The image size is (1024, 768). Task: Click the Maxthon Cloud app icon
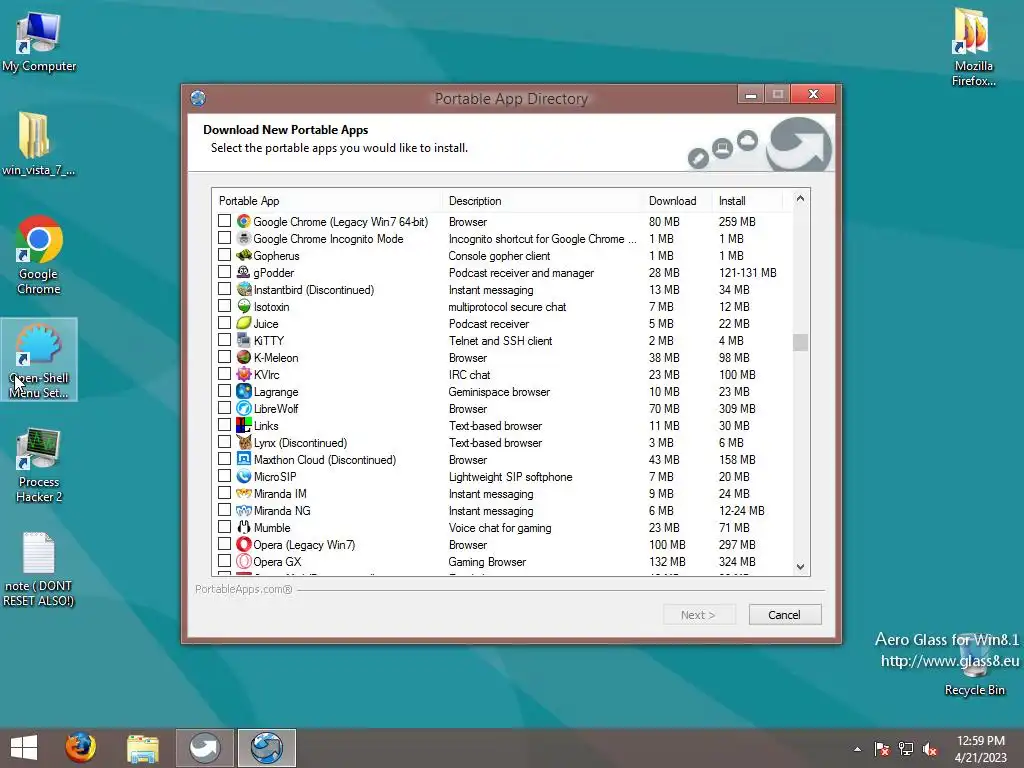[x=244, y=459]
